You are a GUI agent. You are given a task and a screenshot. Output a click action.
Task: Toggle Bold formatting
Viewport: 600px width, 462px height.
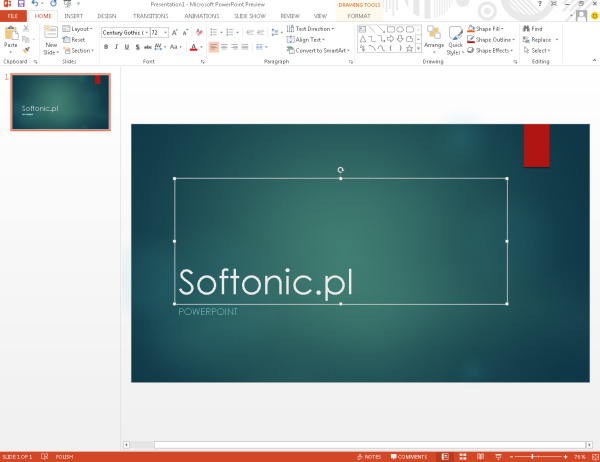[106, 47]
